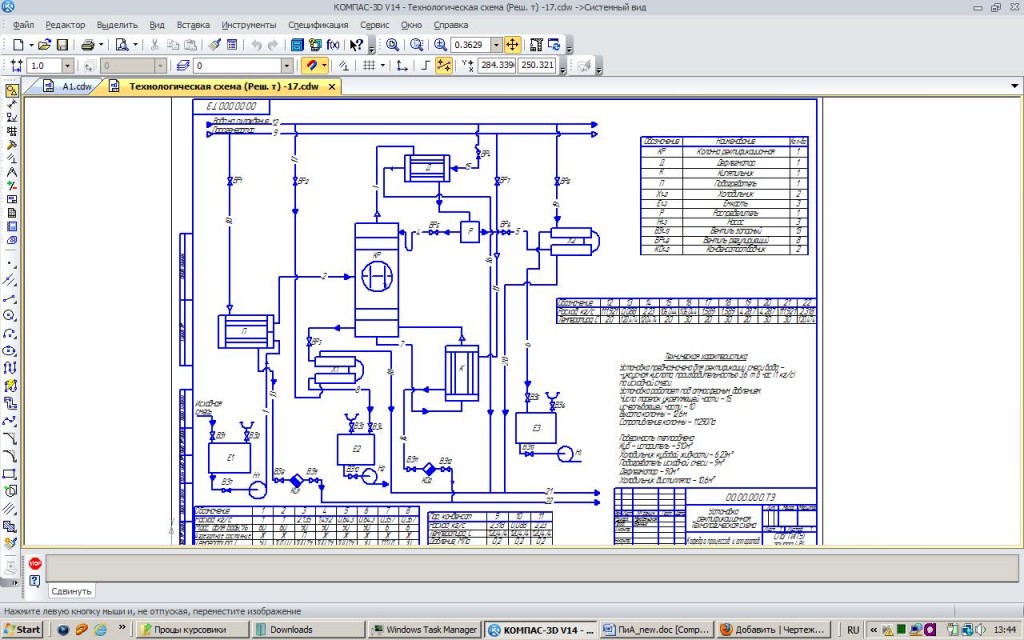This screenshot has width=1024, height=640.
Task: Expand the layer number dropdown showing 0
Action: [x=289, y=66]
